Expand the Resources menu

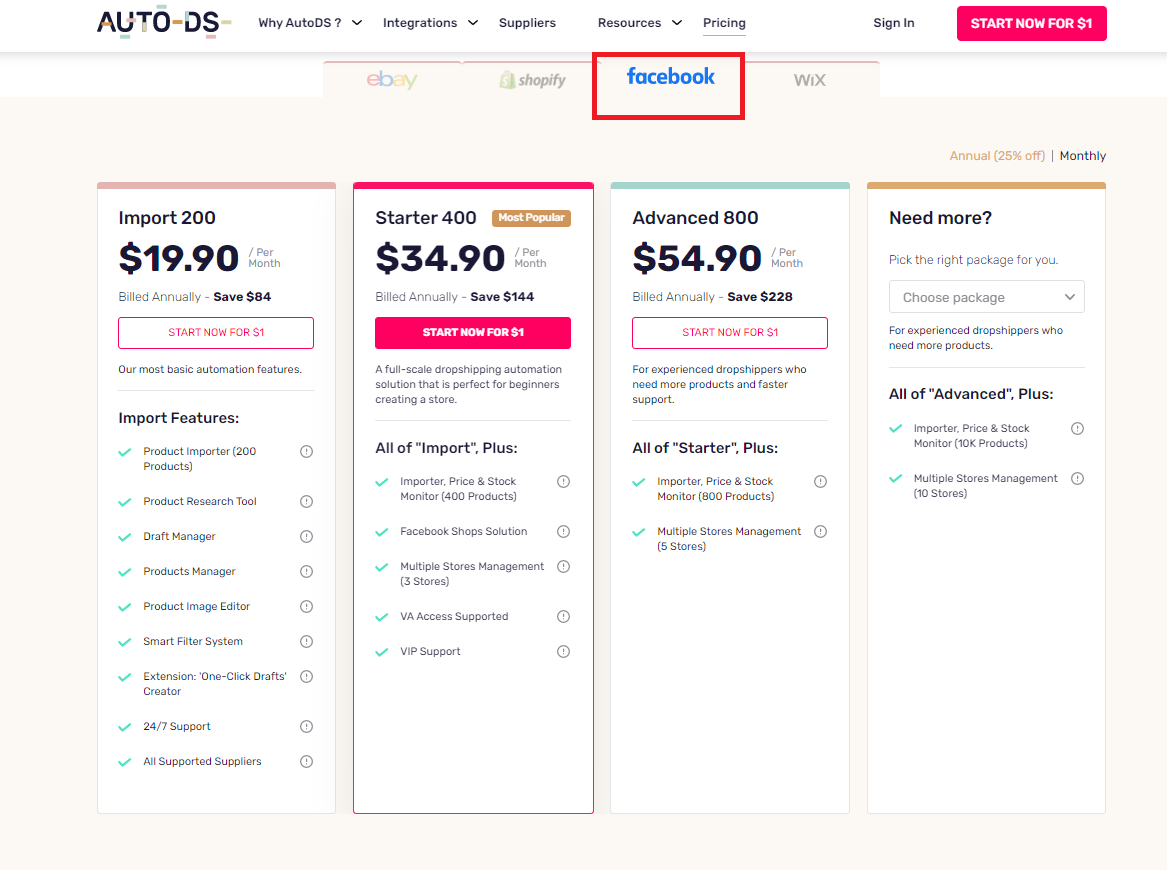coord(640,23)
